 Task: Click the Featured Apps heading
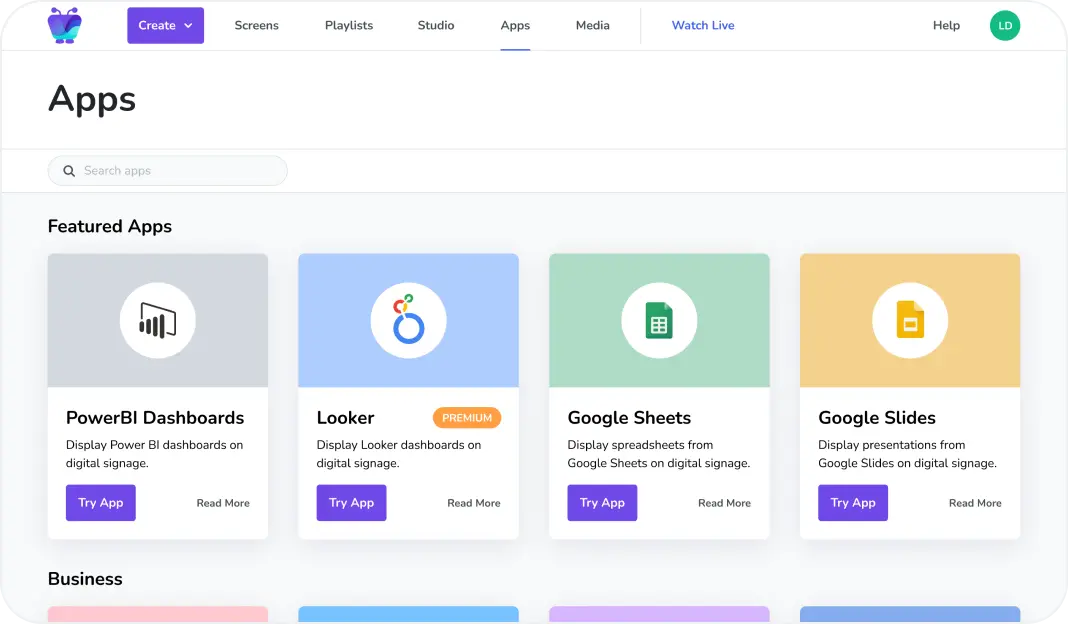(110, 226)
